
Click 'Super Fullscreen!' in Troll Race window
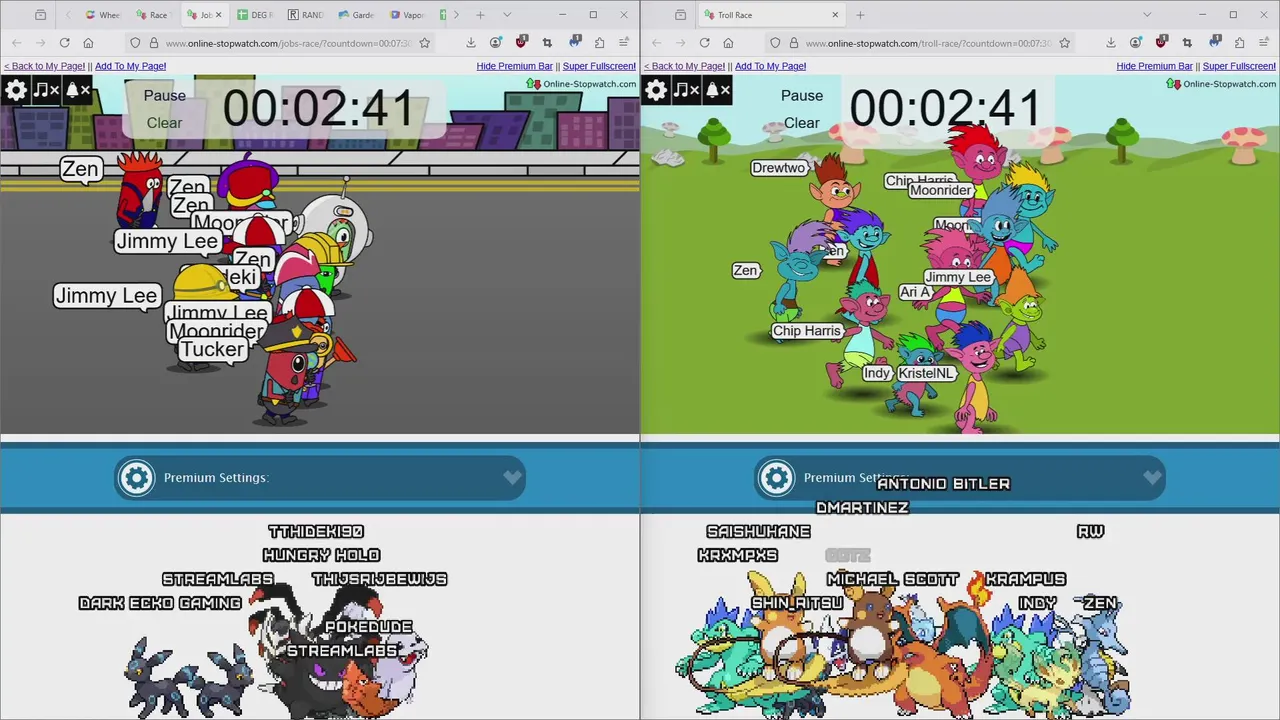click(x=1239, y=66)
